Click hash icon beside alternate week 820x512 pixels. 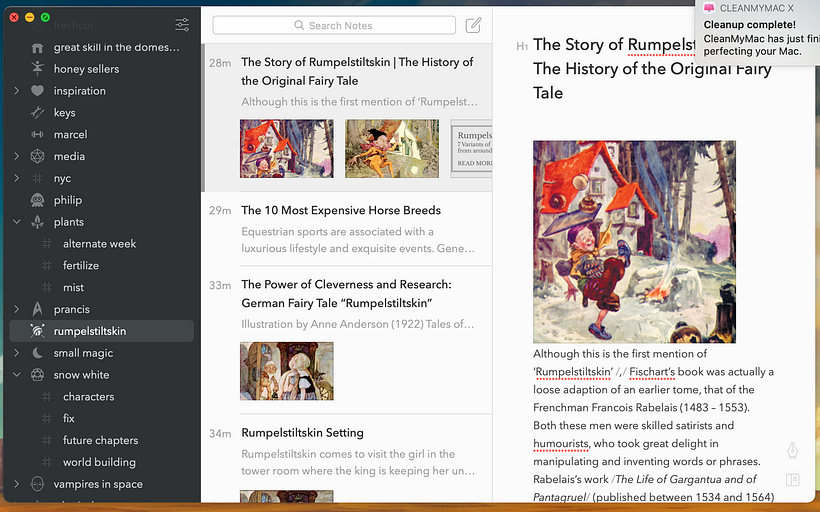click(47, 244)
